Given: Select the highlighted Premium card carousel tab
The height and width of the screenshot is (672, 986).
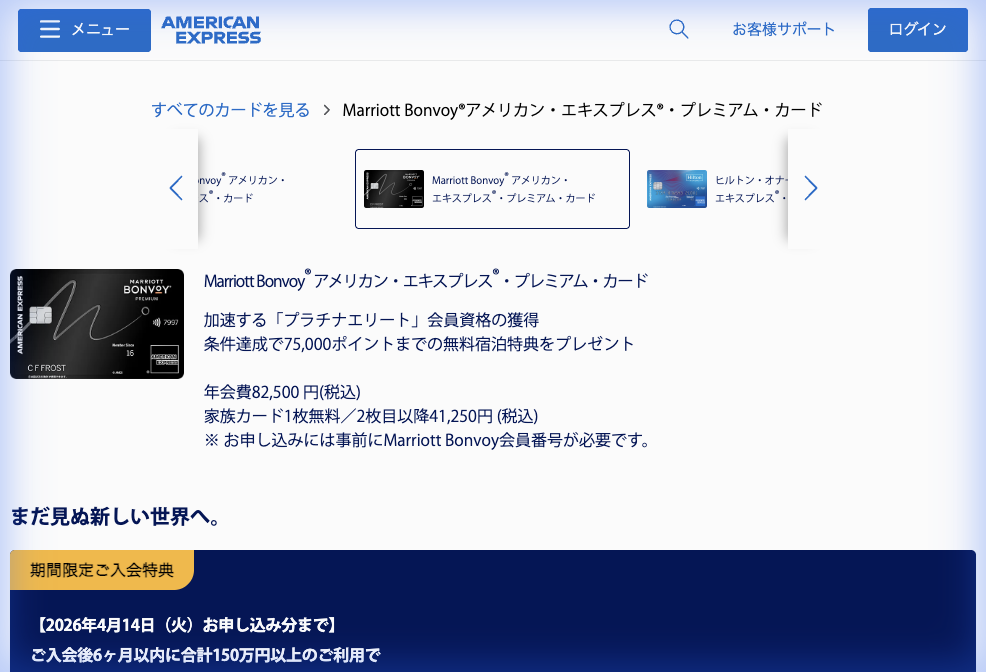Looking at the screenshot, I should pyautogui.click(x=492, y=188).
